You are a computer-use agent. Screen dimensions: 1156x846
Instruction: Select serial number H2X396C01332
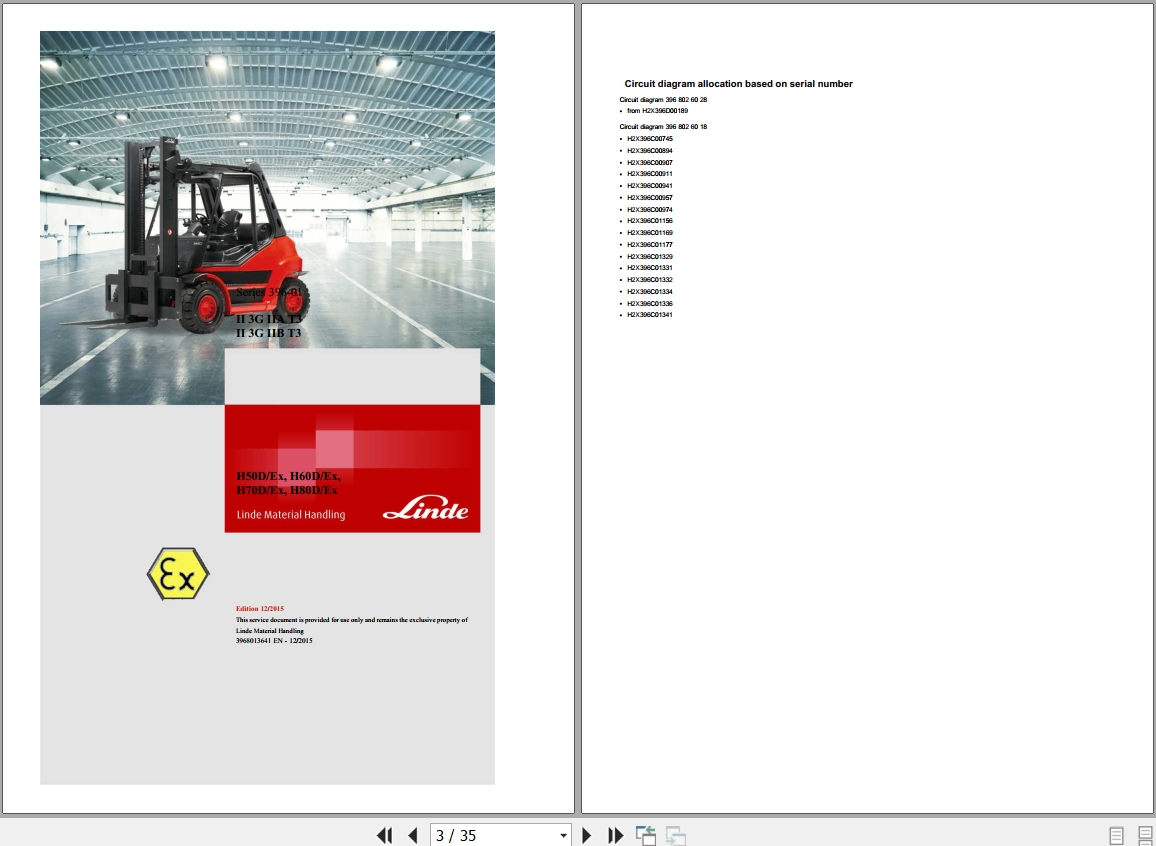point(650,279)
